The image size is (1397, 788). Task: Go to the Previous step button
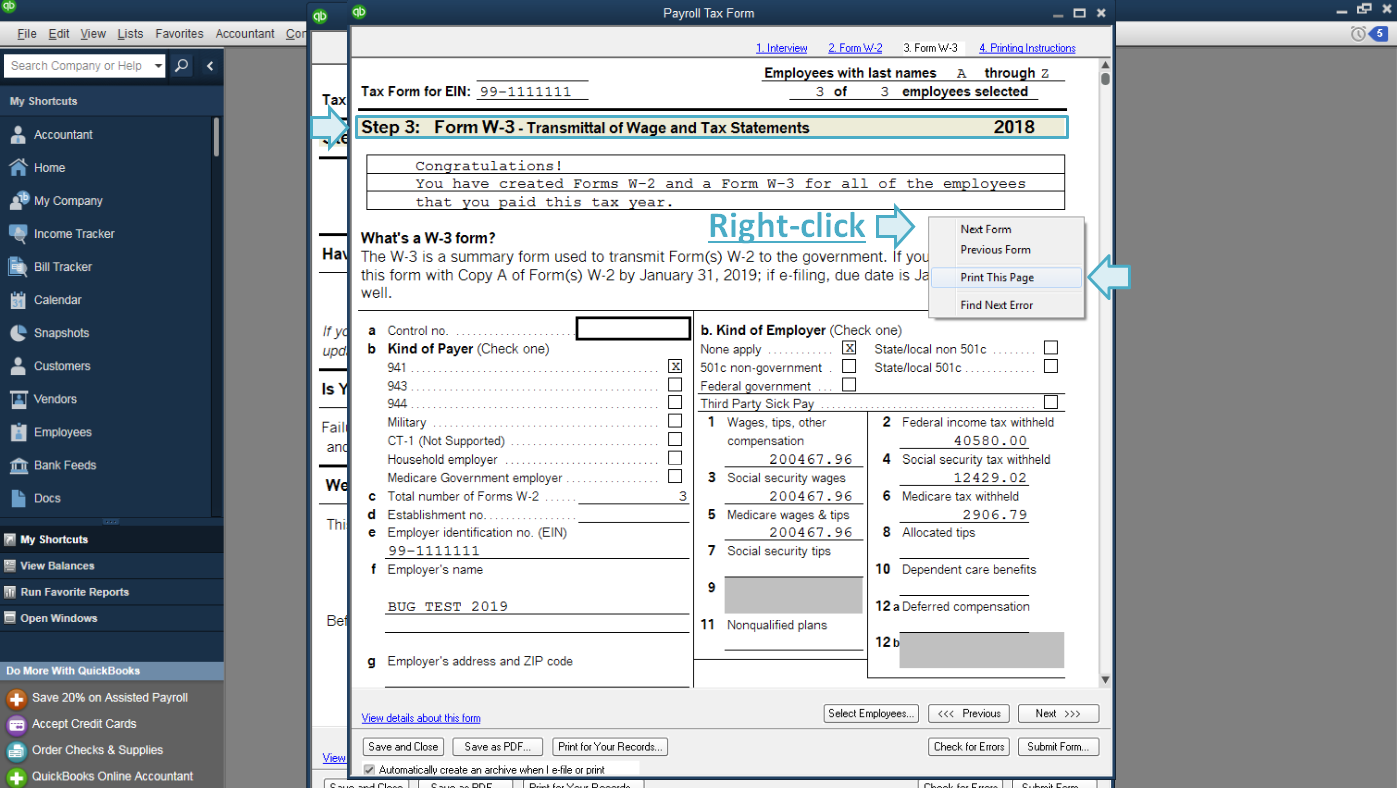point(969,713)
